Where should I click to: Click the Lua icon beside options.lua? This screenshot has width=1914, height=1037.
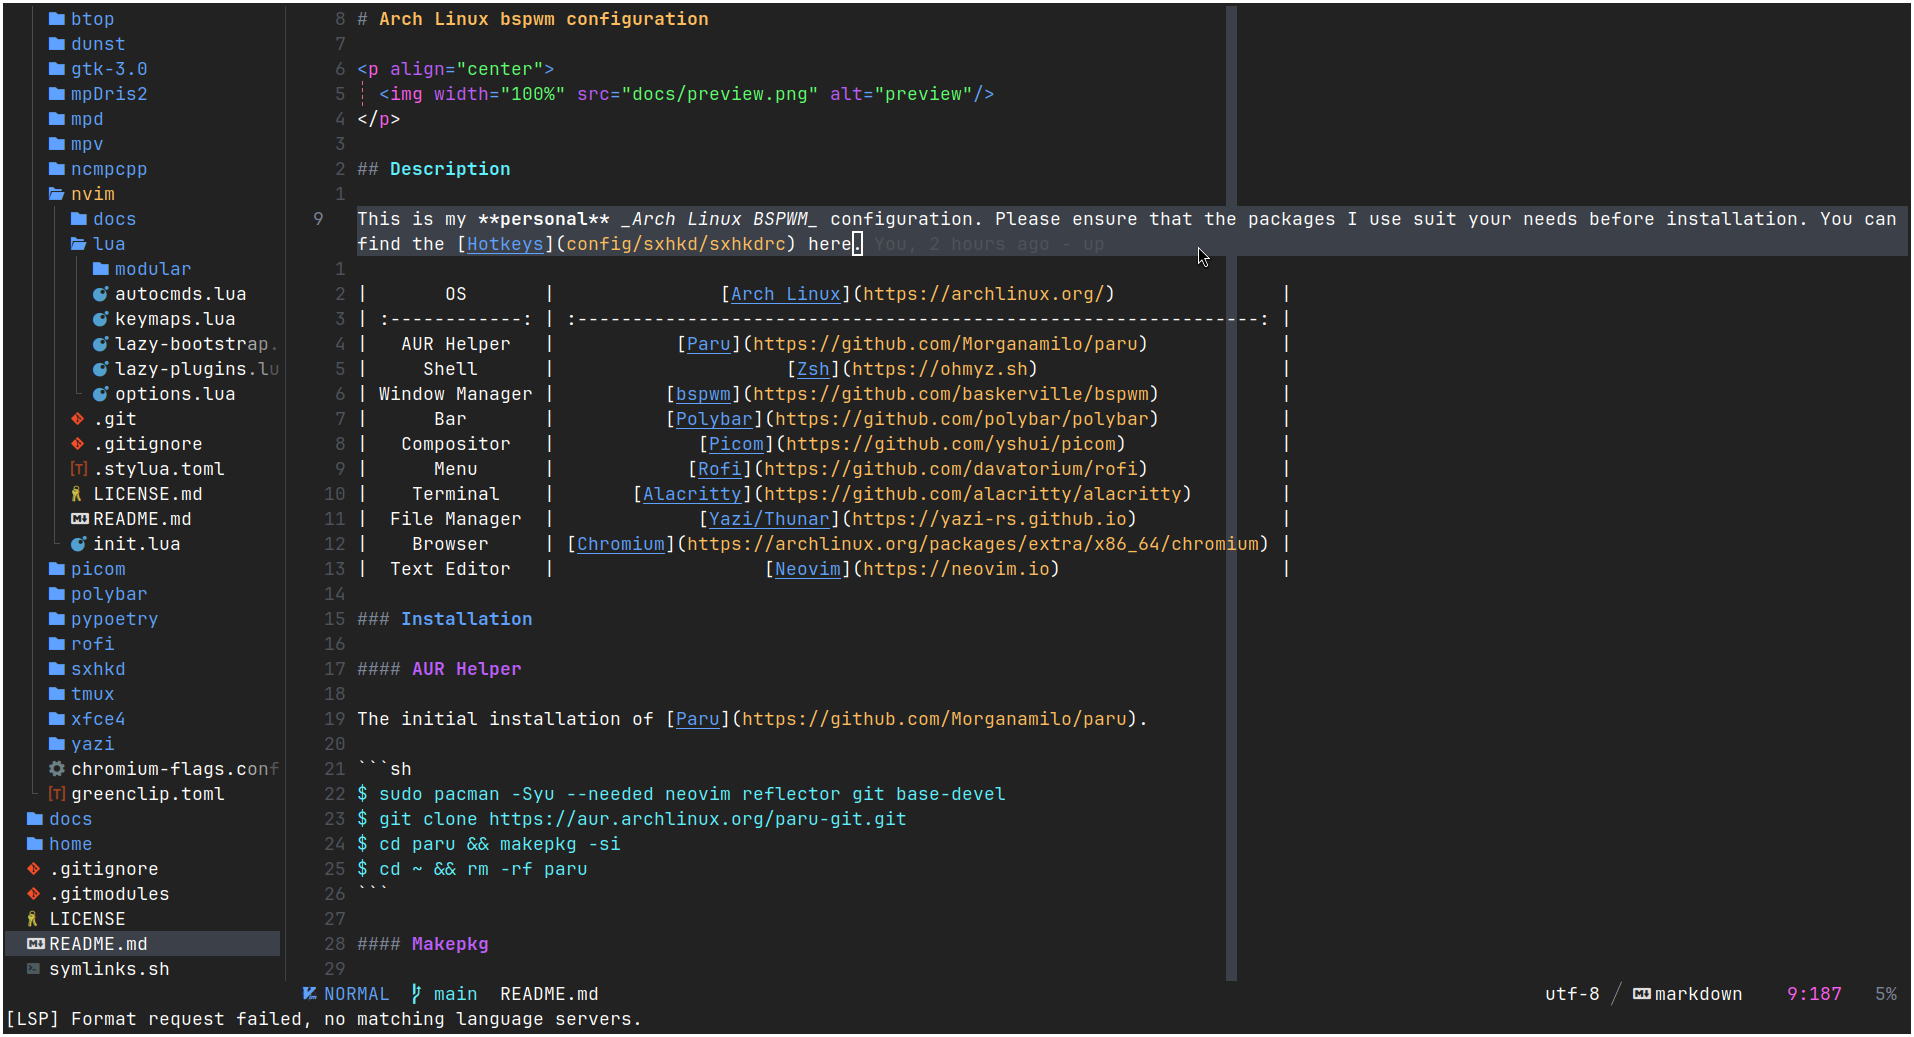click(x=101, y=394)
